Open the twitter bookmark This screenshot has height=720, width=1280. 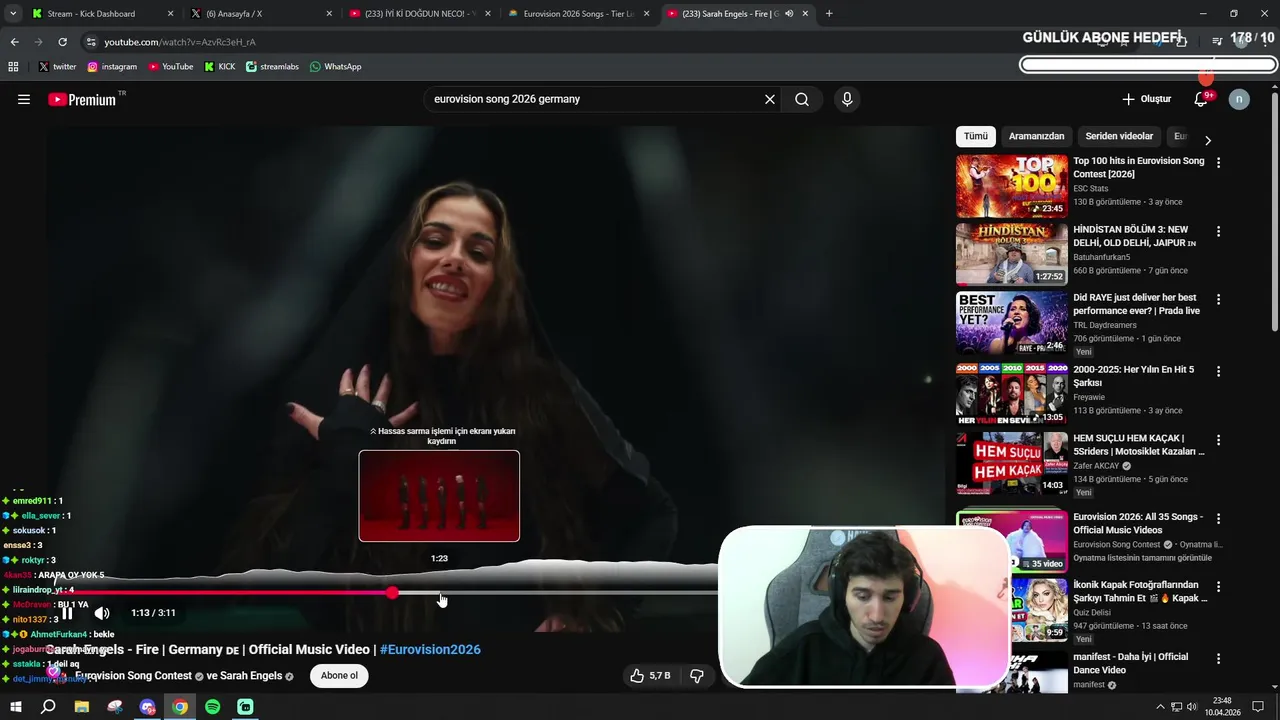[x=57, y=67]
